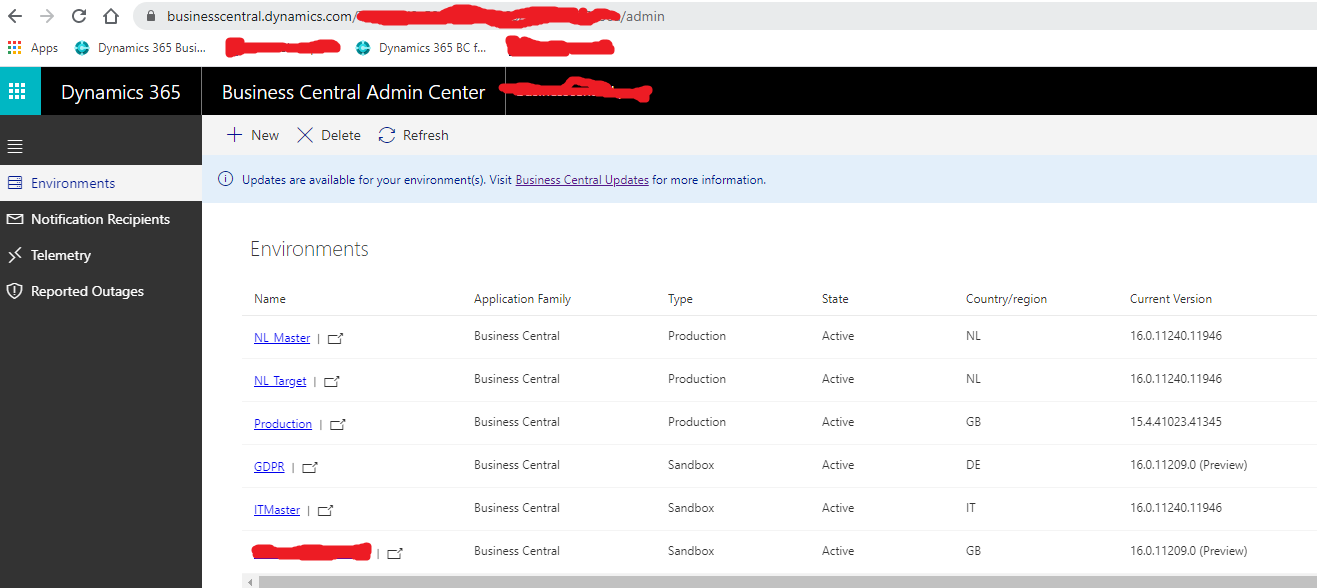Collapse the sidebar using hamburger menu icon
1317x588 pixels.
[x=15, y=147]
